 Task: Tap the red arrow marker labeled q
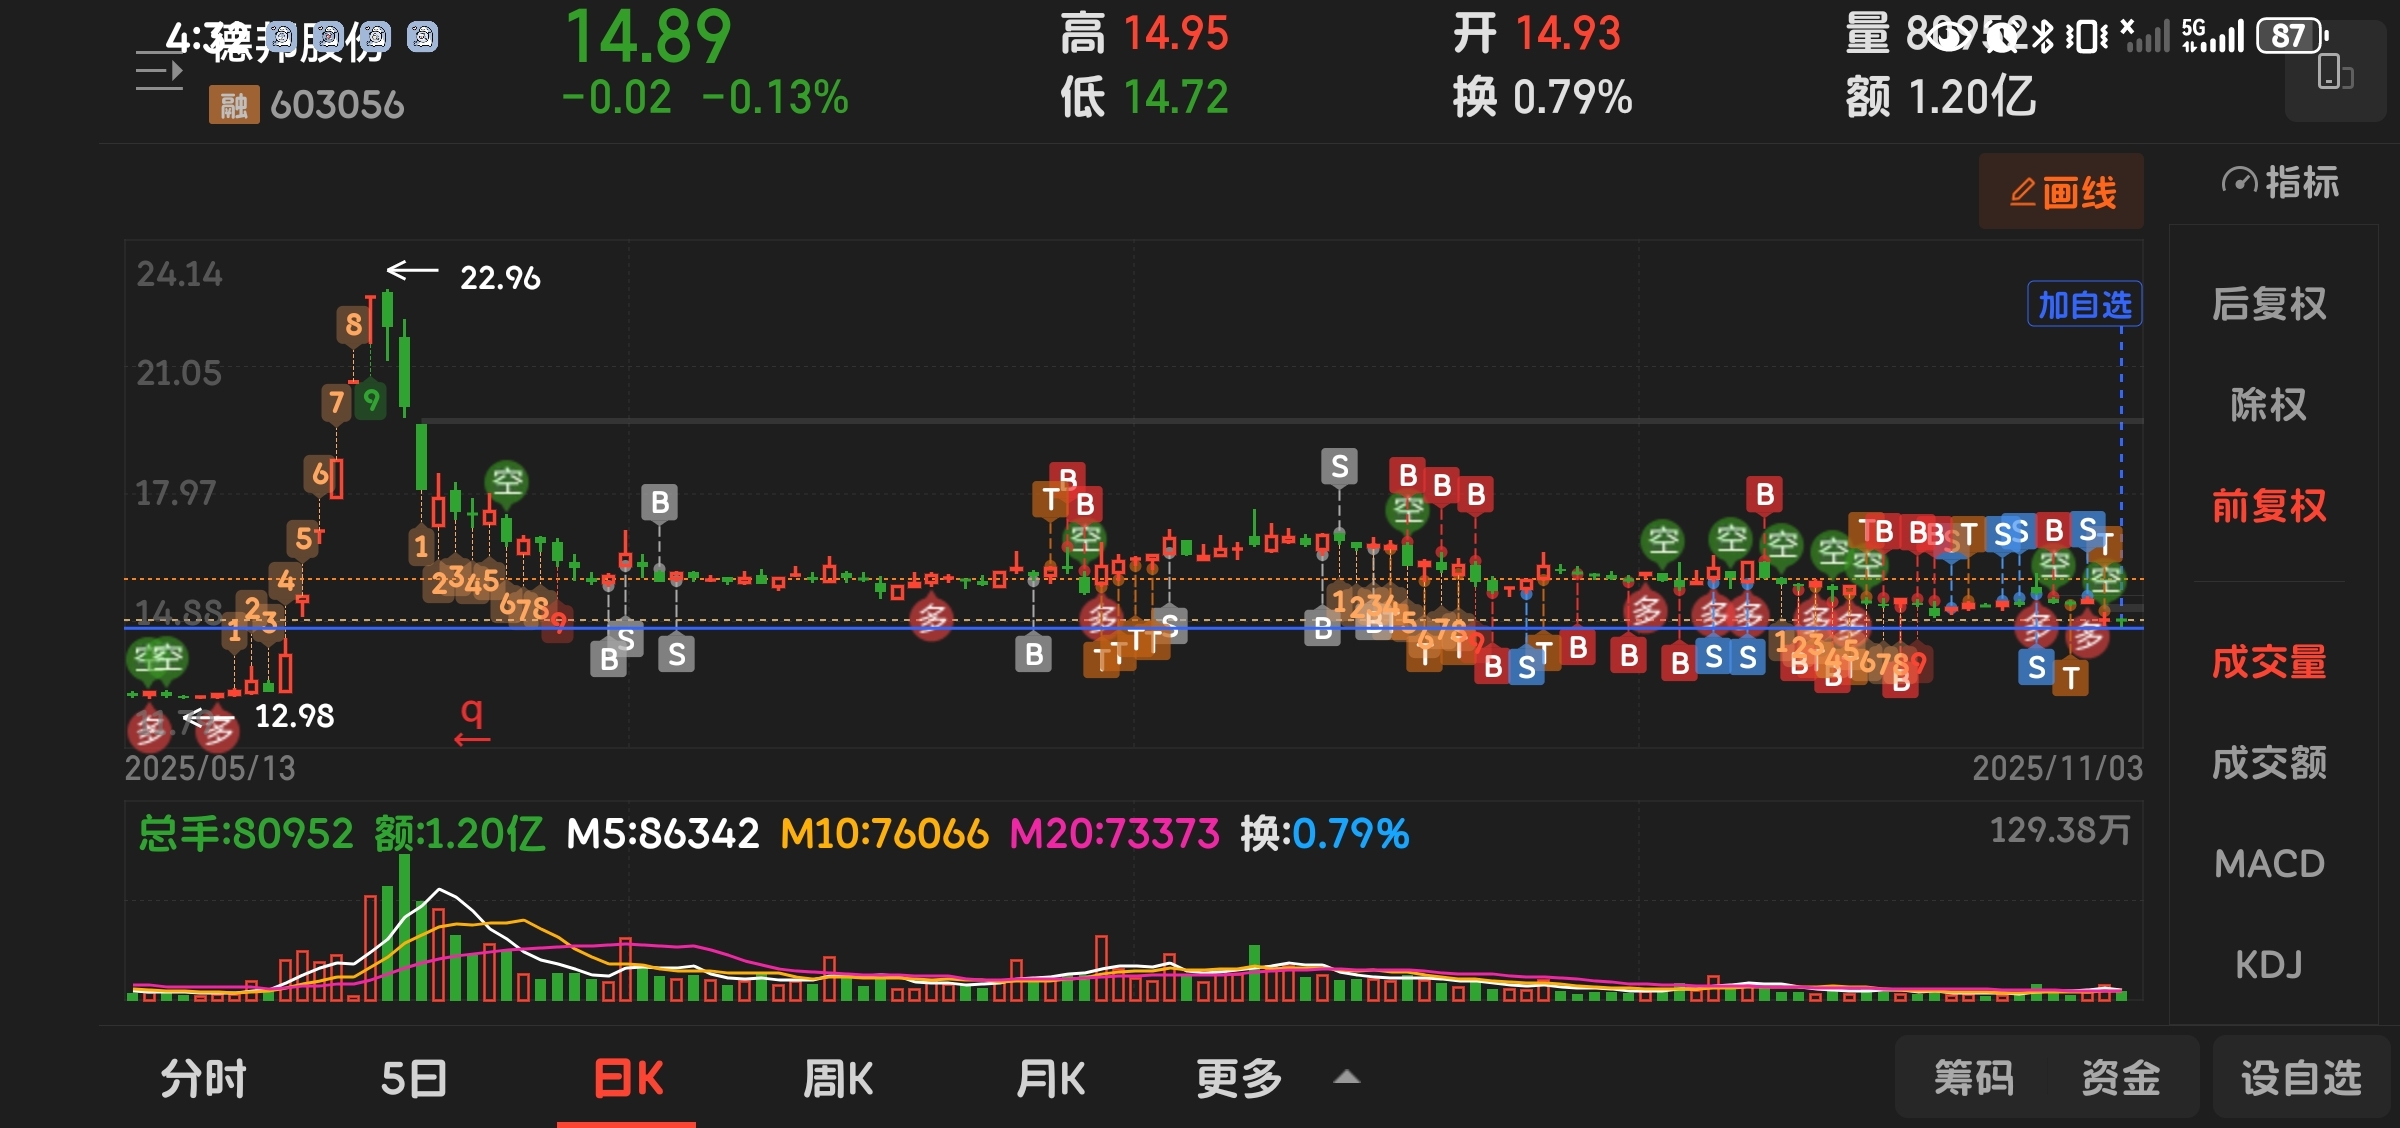[472, 722]
